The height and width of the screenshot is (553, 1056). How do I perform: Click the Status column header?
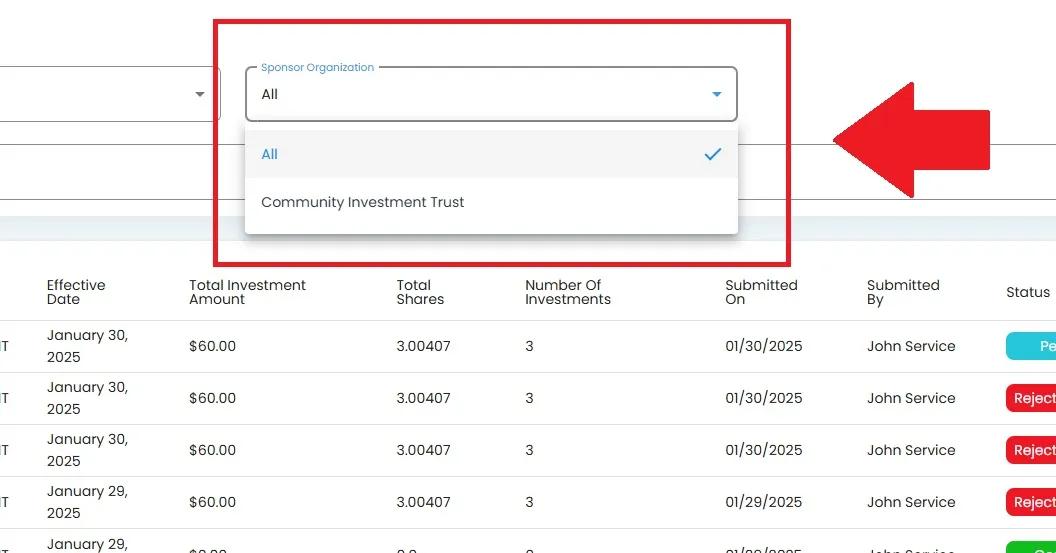(1027, 292)
